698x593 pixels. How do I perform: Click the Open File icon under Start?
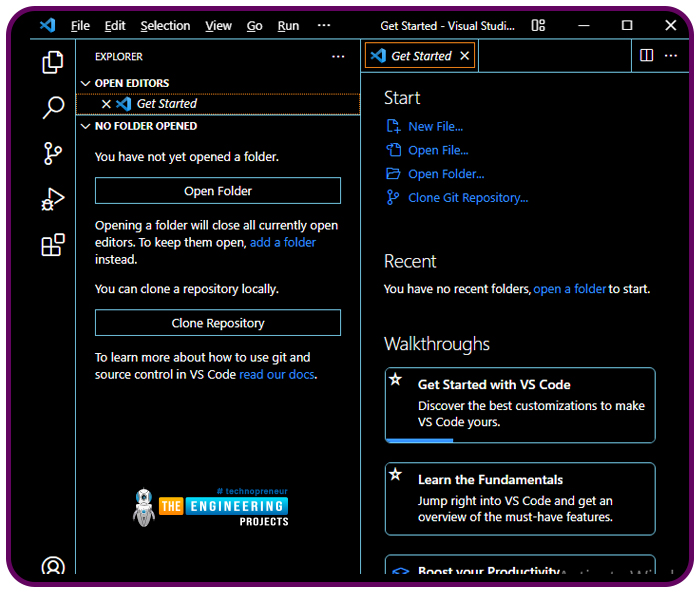click(394, 150)
